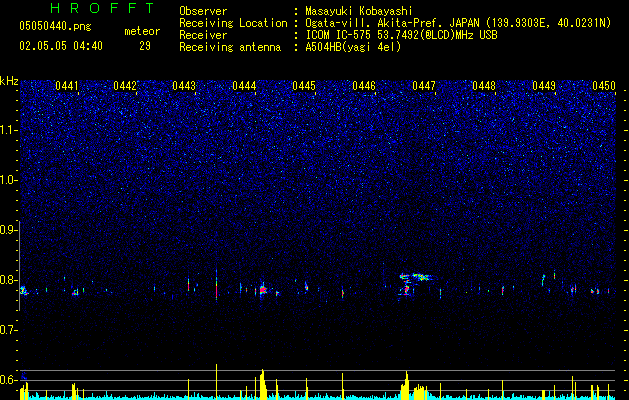Click the tallest yellow power spike
The height and width of the screenshot is (400, 629).
216,381
